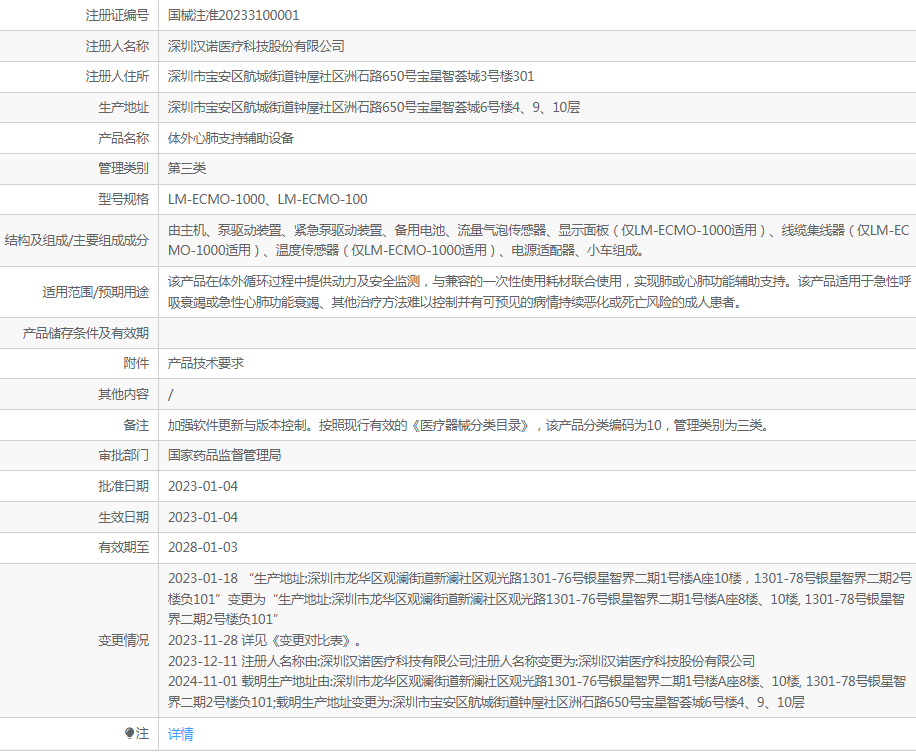This screenshot has width=916, height=753.
Task: Click the 注册人名称 label
Action: pyautogui.click(x=117, y=46)
